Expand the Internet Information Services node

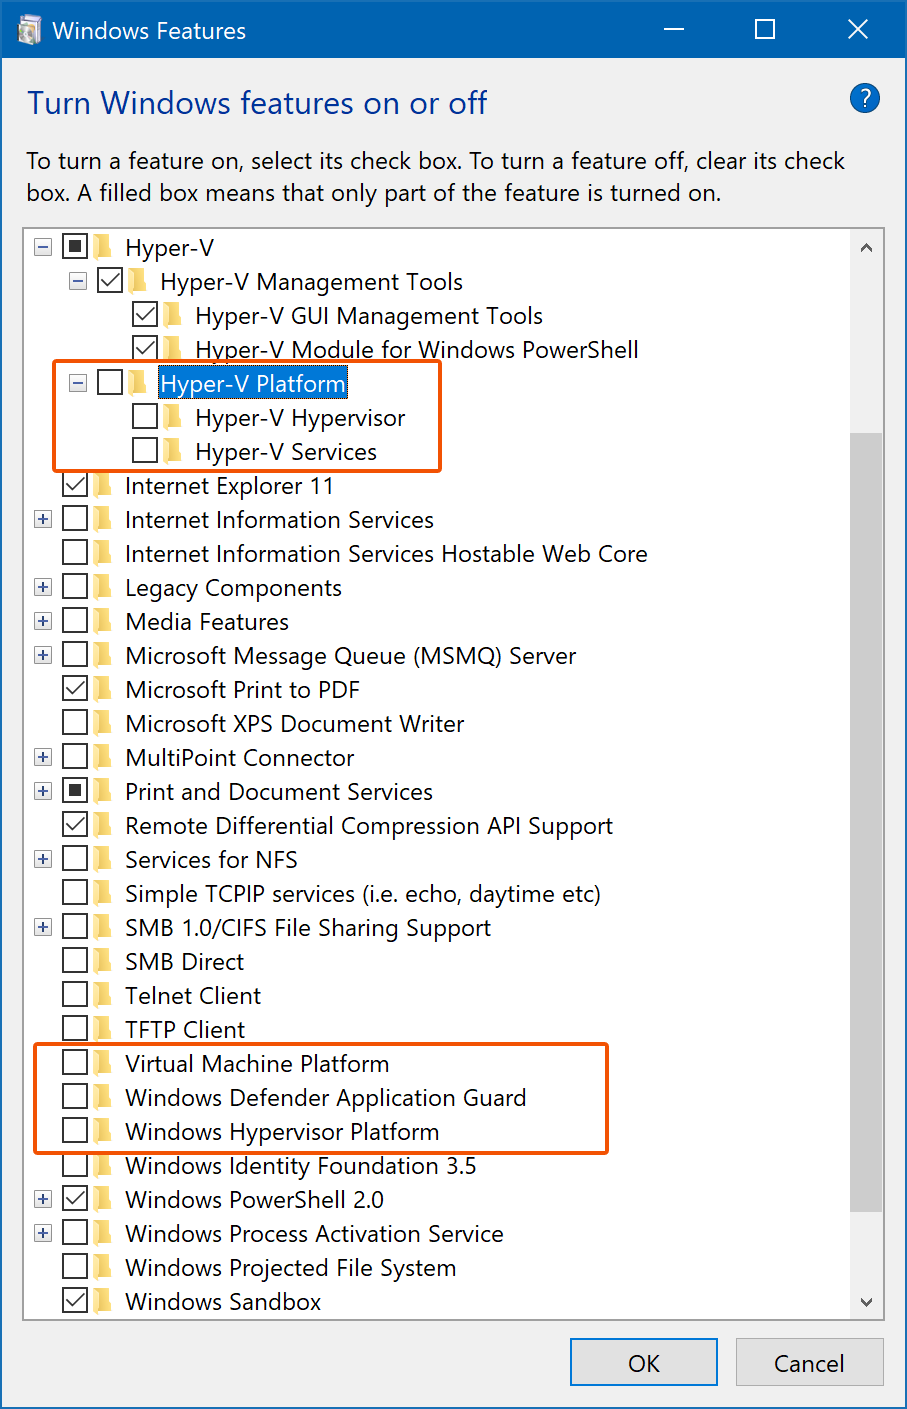[43, 519]
